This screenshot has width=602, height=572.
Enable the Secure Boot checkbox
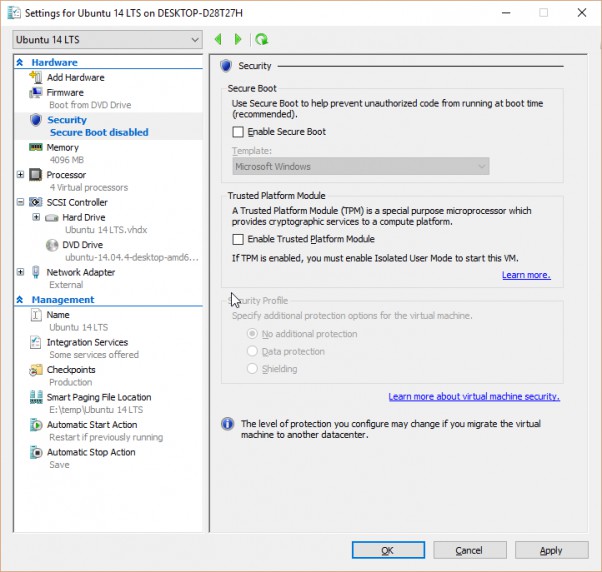point(238,132)
